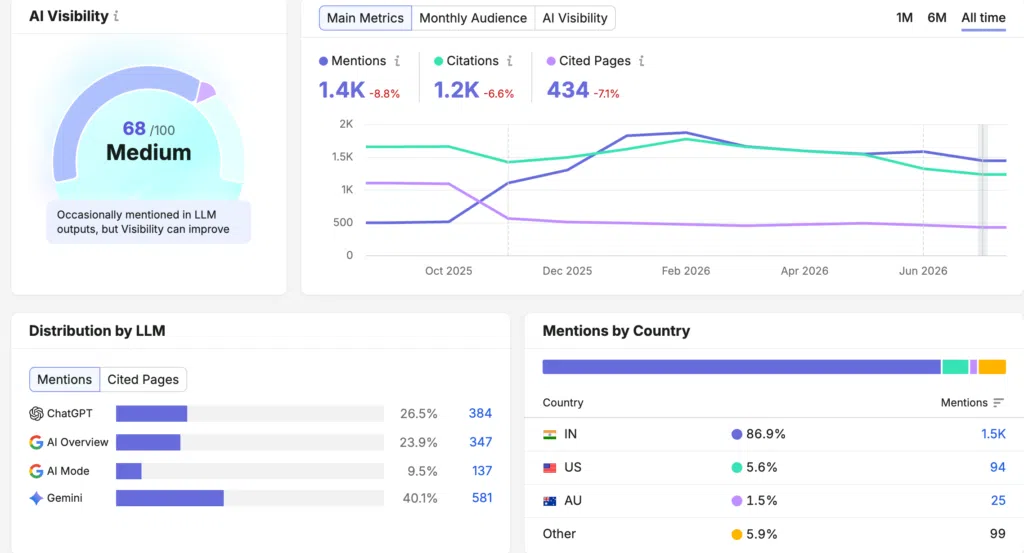1024x553 pixels.
Task: Switch to the Monthly Audience tab
Action: [473, 18]
